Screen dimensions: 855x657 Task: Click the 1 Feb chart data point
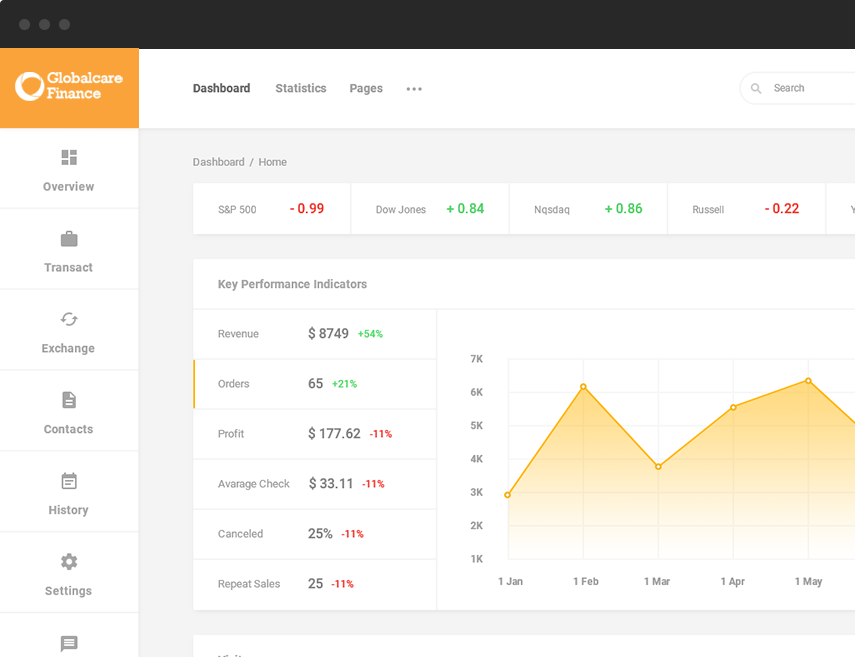click(583, 387)
